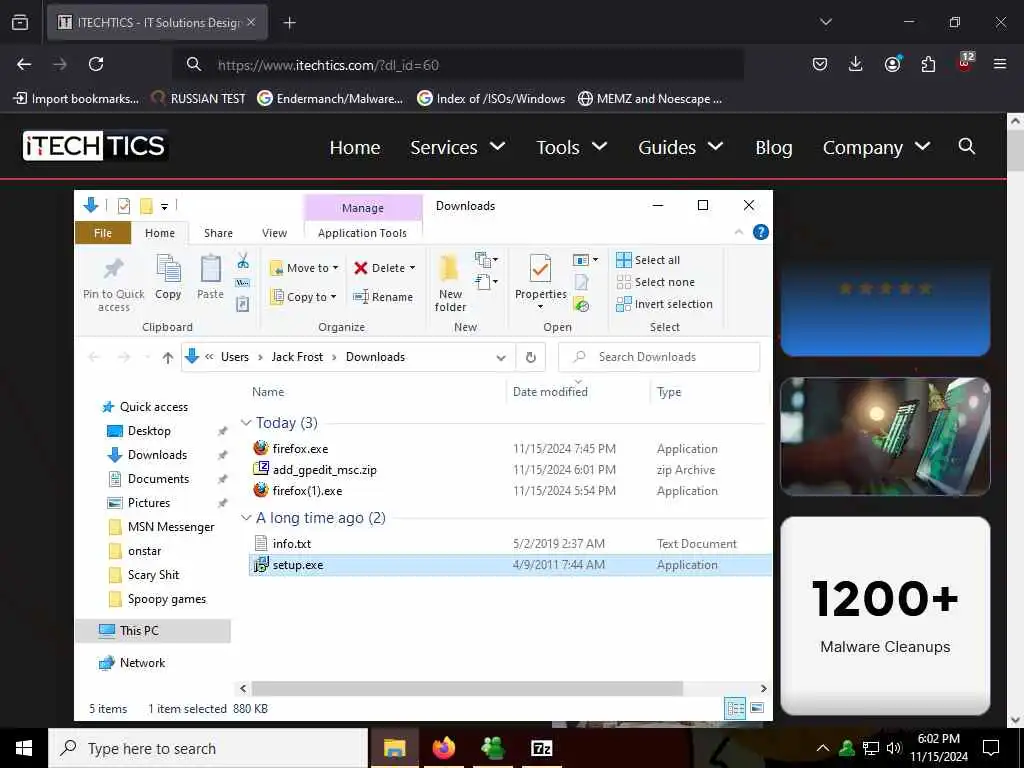
Task: Open Firefox hamburger application menu
Action: coord(1000,64)
